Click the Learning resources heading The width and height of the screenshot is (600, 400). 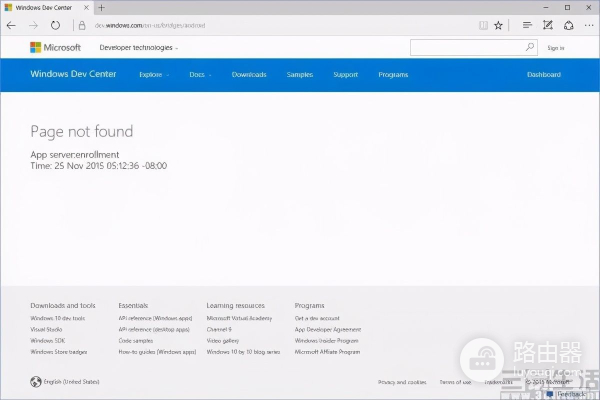[x=236, y=305]
